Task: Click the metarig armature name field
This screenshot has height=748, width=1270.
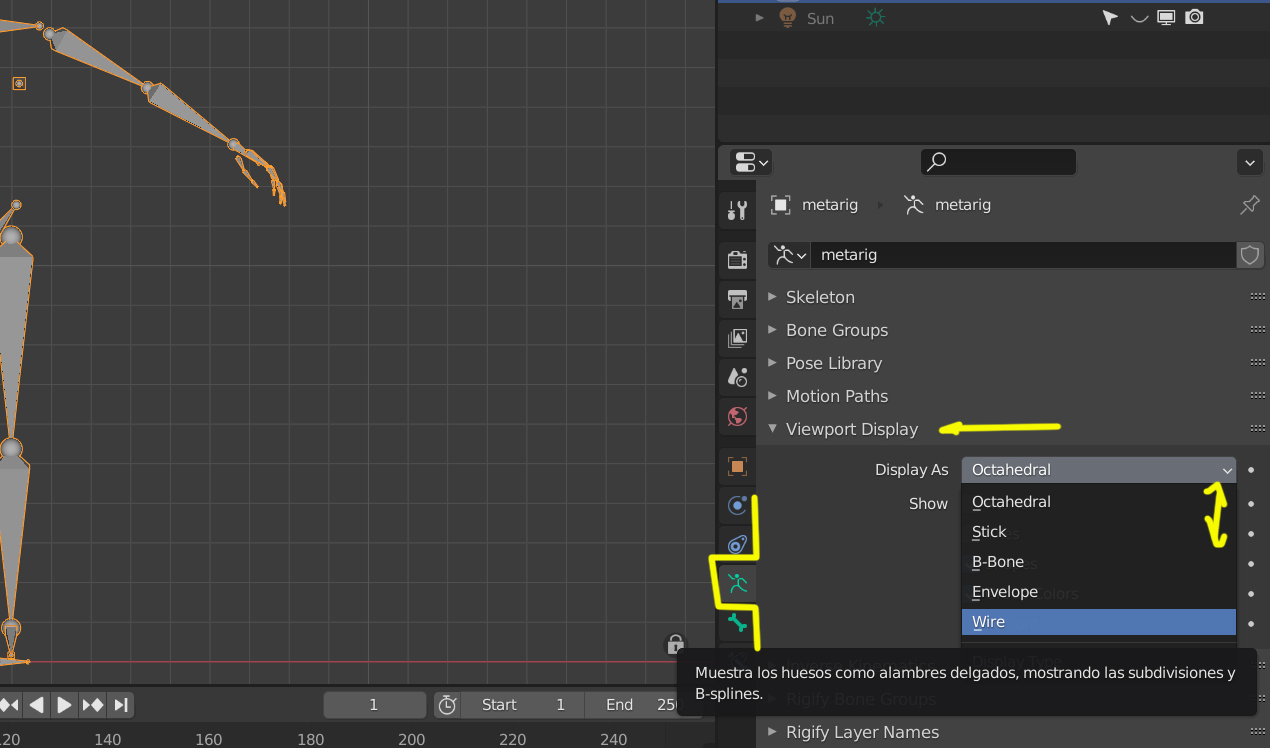Action: pos(1023,255)
